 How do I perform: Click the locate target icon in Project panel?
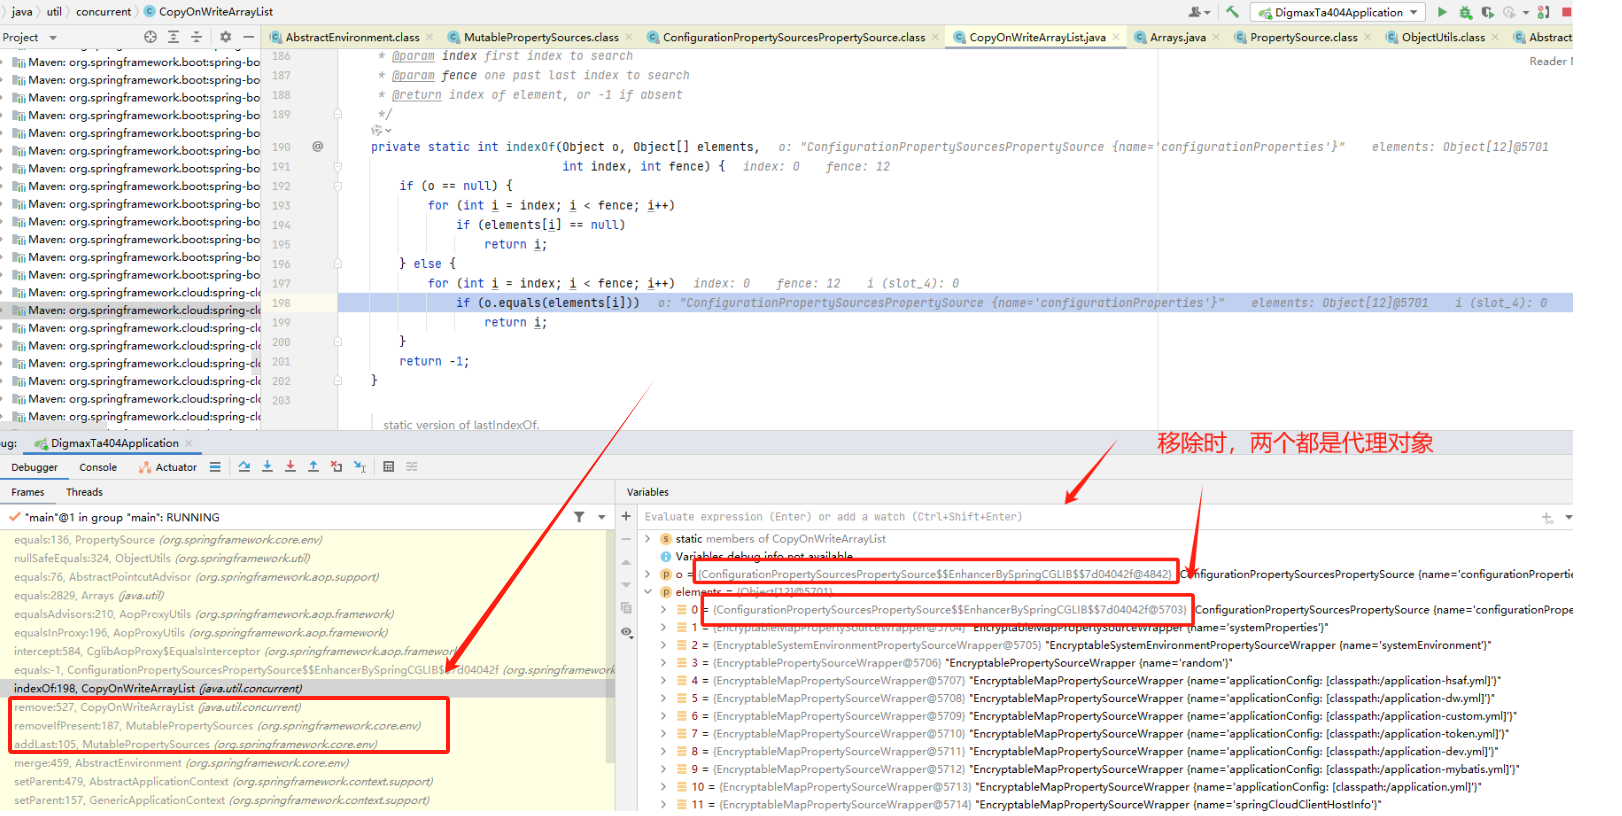click(x=150, y=37)
